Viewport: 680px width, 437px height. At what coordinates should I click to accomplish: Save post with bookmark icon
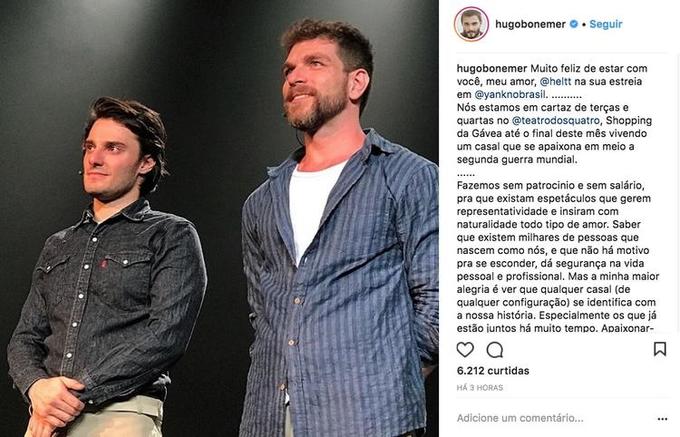coord(660,349)
